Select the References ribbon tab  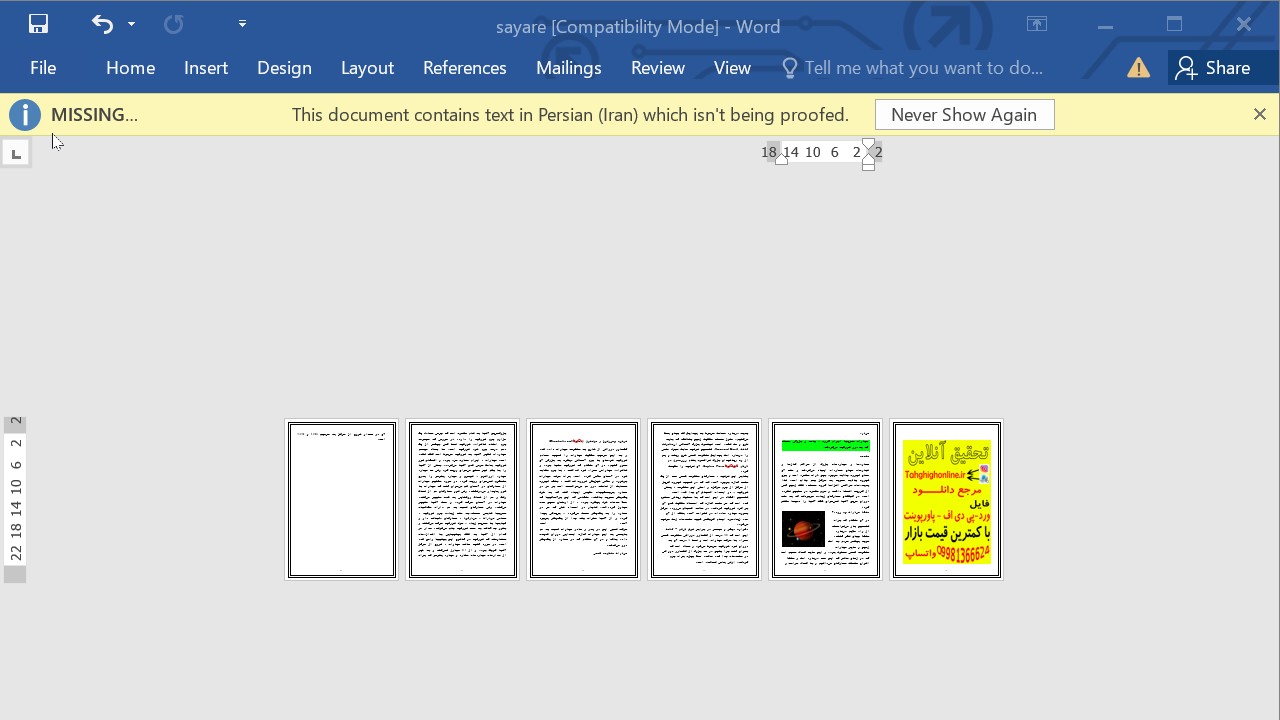[464, 68]
